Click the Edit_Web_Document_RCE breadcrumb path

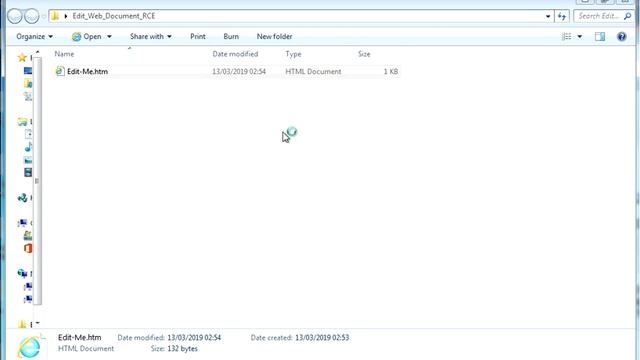(x=114, y=16)
